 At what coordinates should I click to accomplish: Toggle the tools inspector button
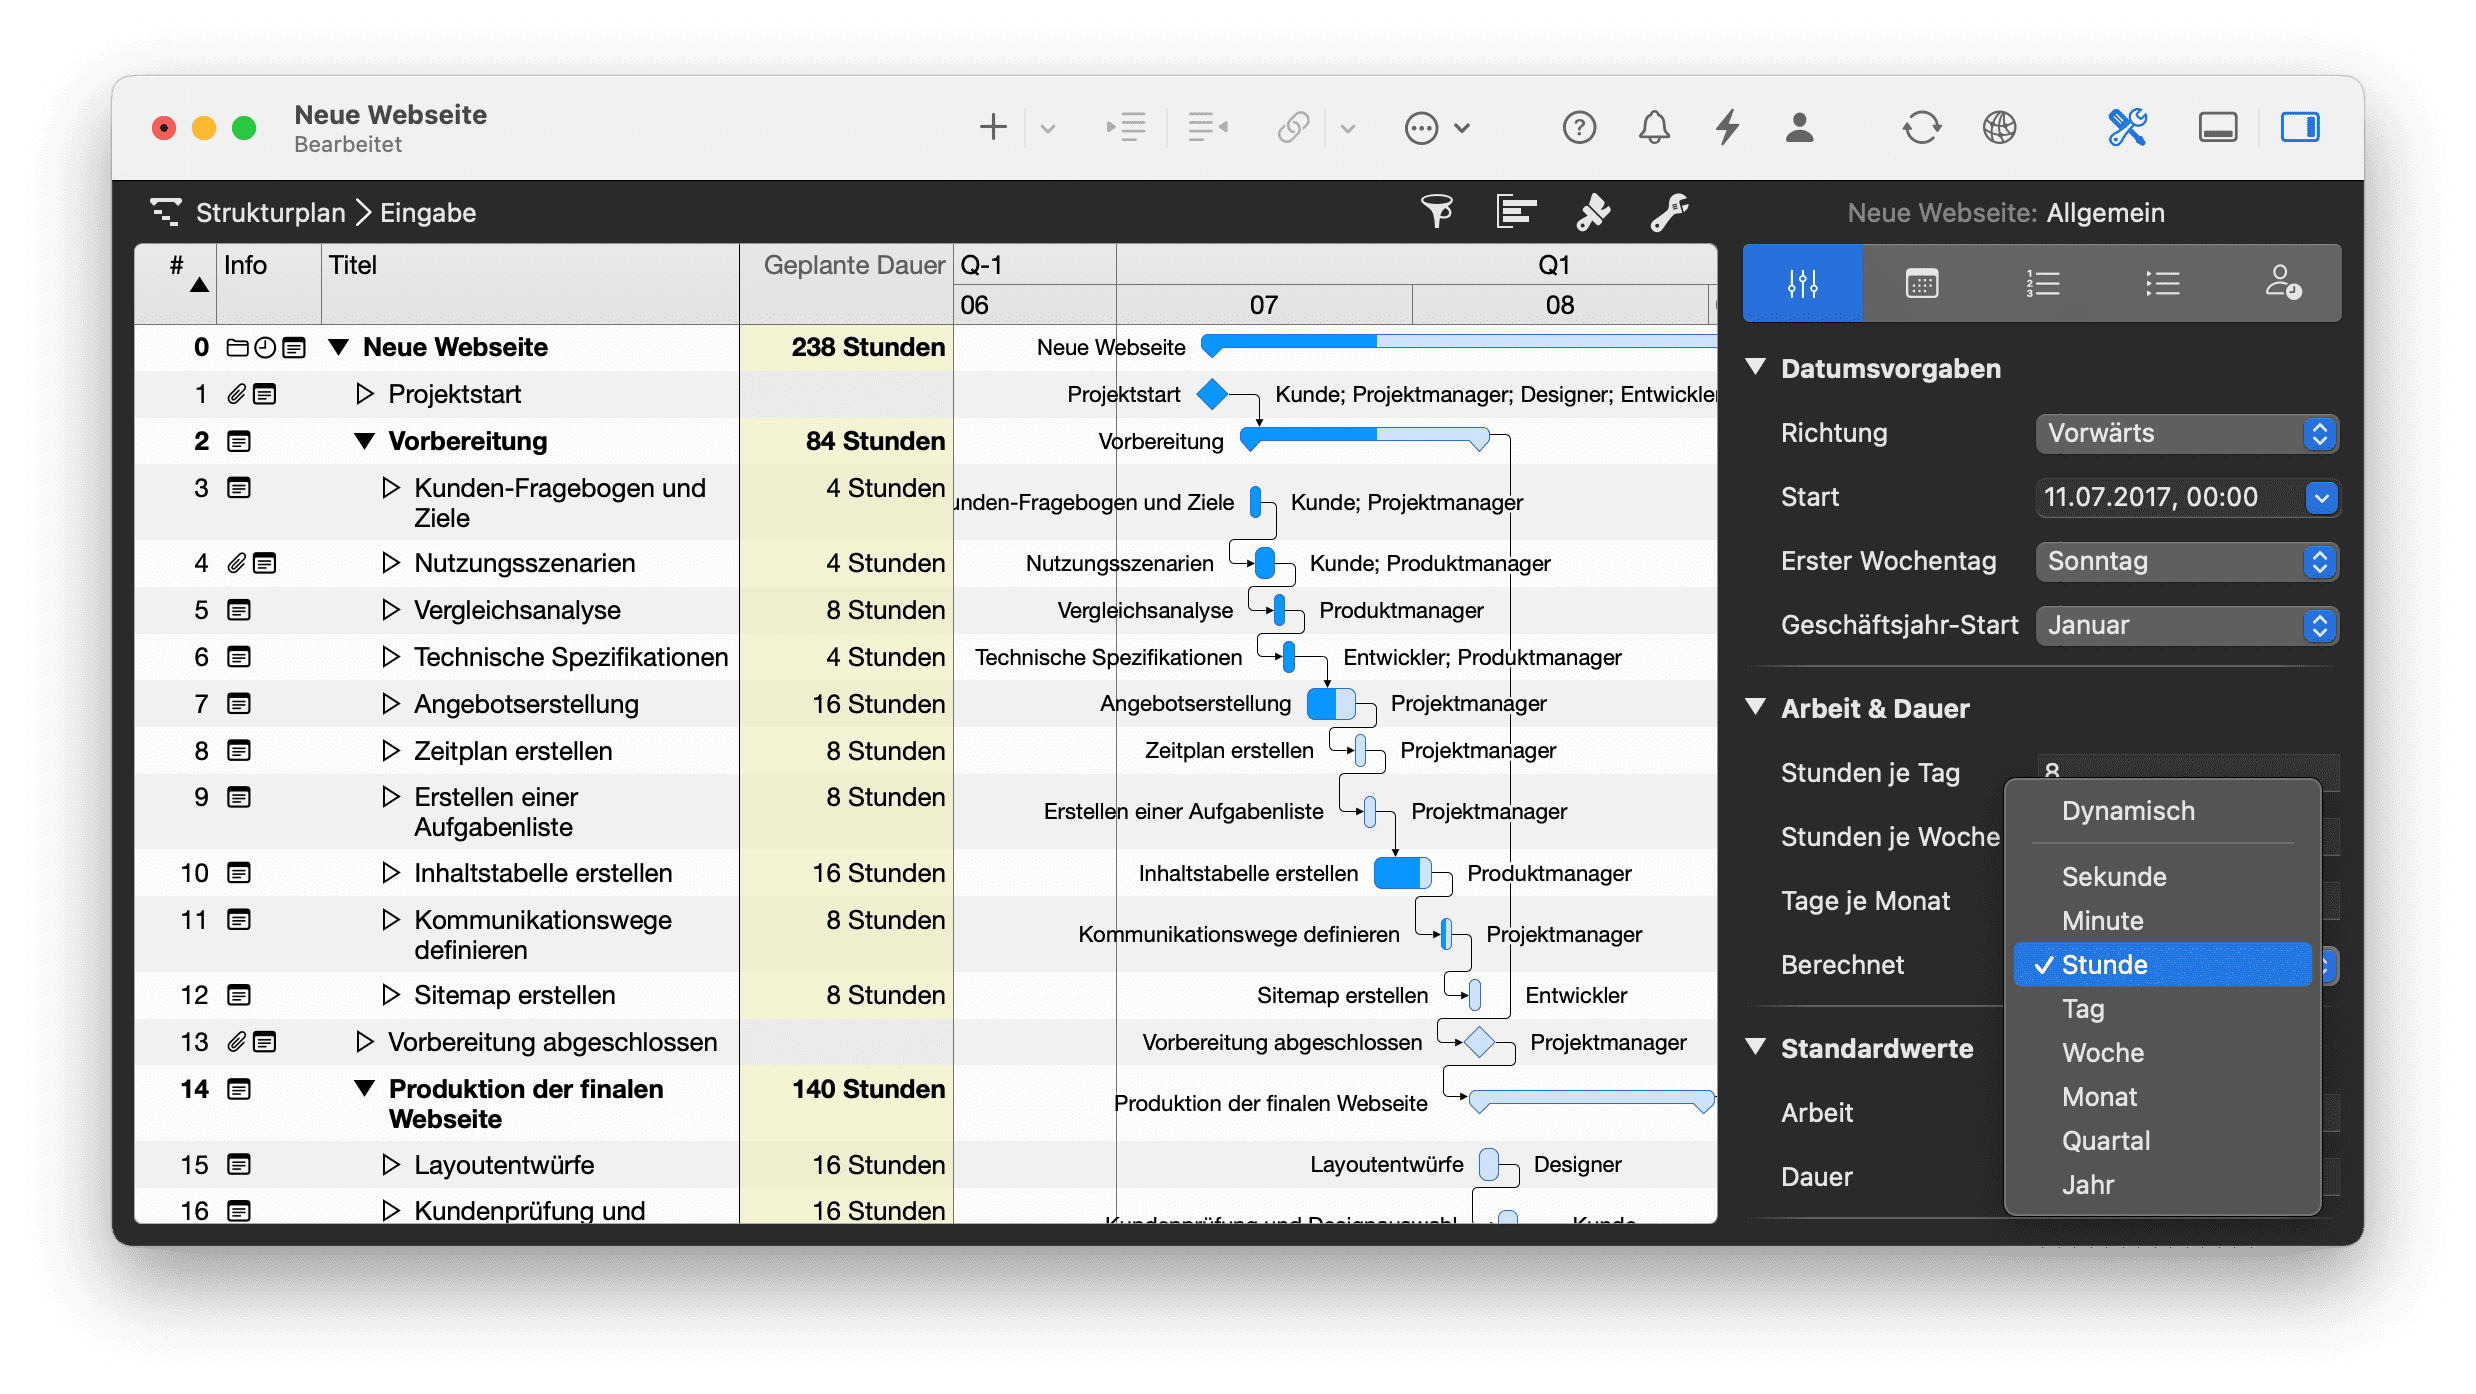[2127, 127]
